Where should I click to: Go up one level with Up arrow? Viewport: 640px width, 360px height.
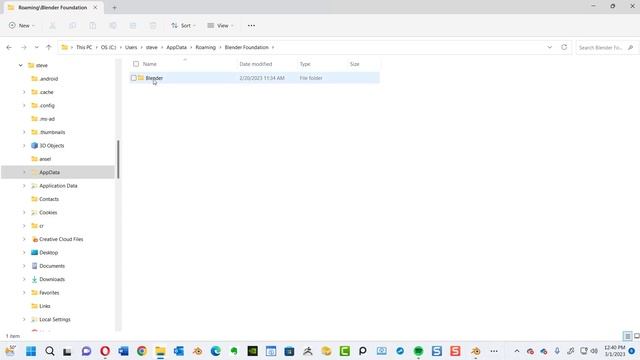point(49,47)
